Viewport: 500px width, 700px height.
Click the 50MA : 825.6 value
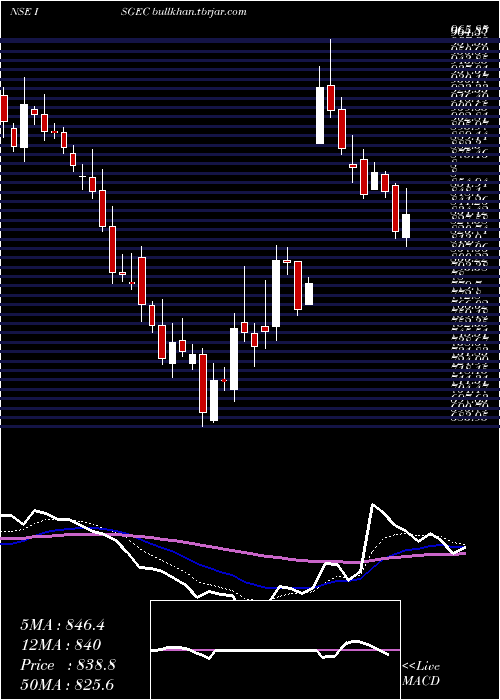pos(67,685)
